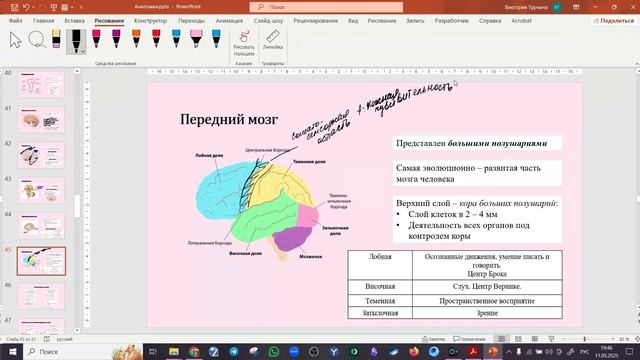Pick the Eraser tool in drawing tools
This screenshot has width=640, height=360.
[x=56, y=39]
